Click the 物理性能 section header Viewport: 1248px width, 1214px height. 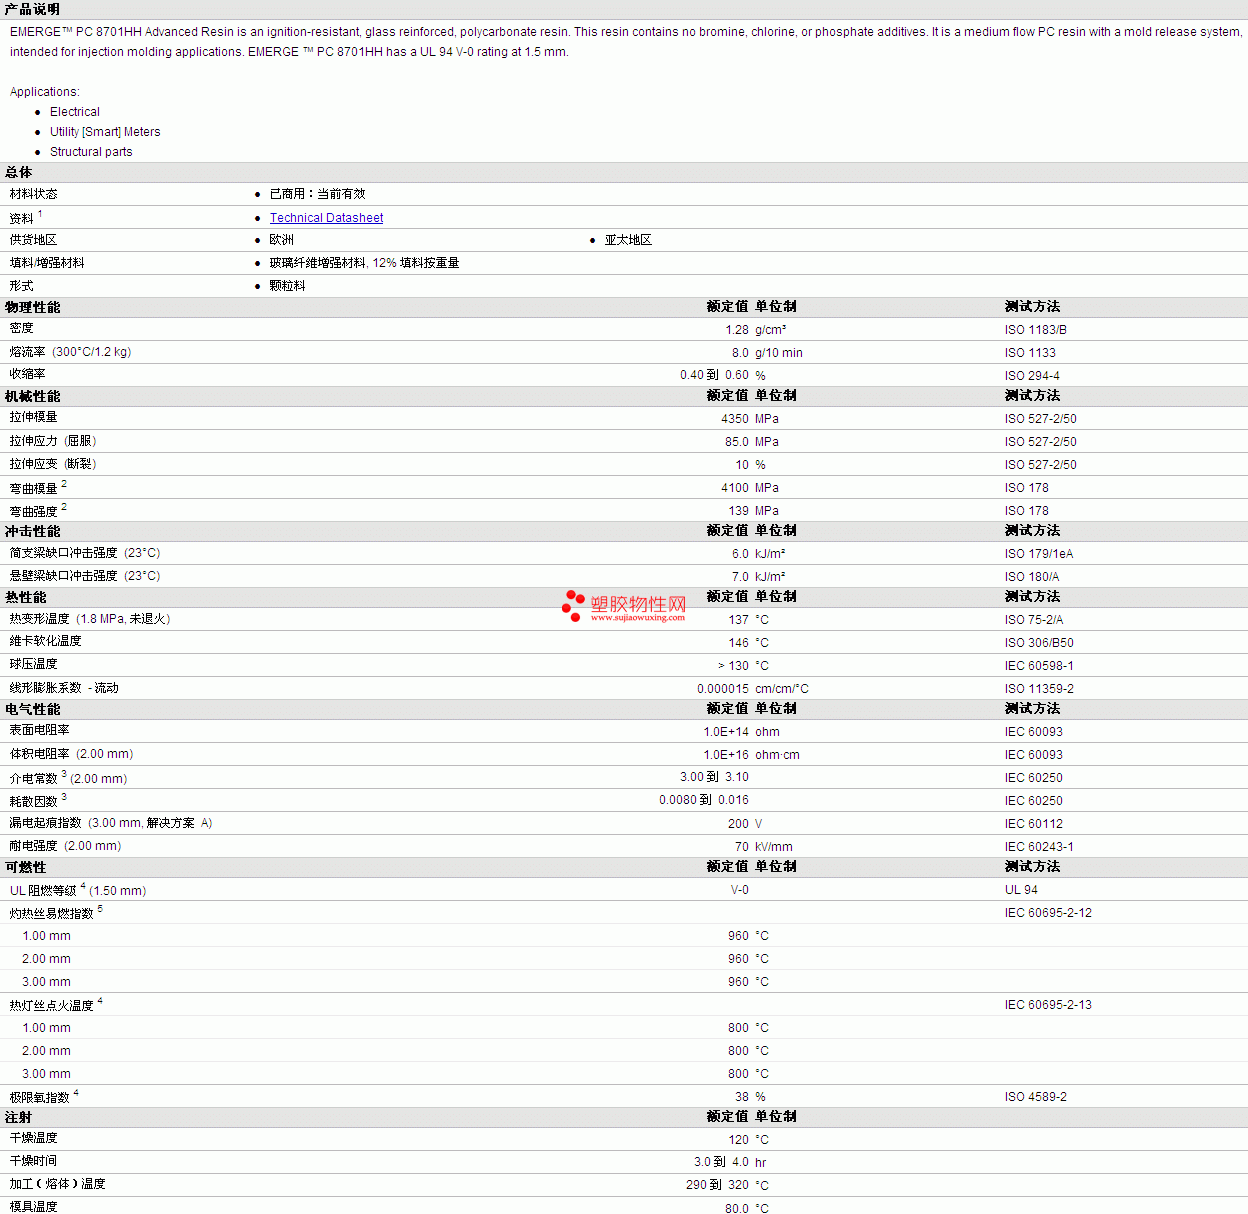[x=32, y=307]
